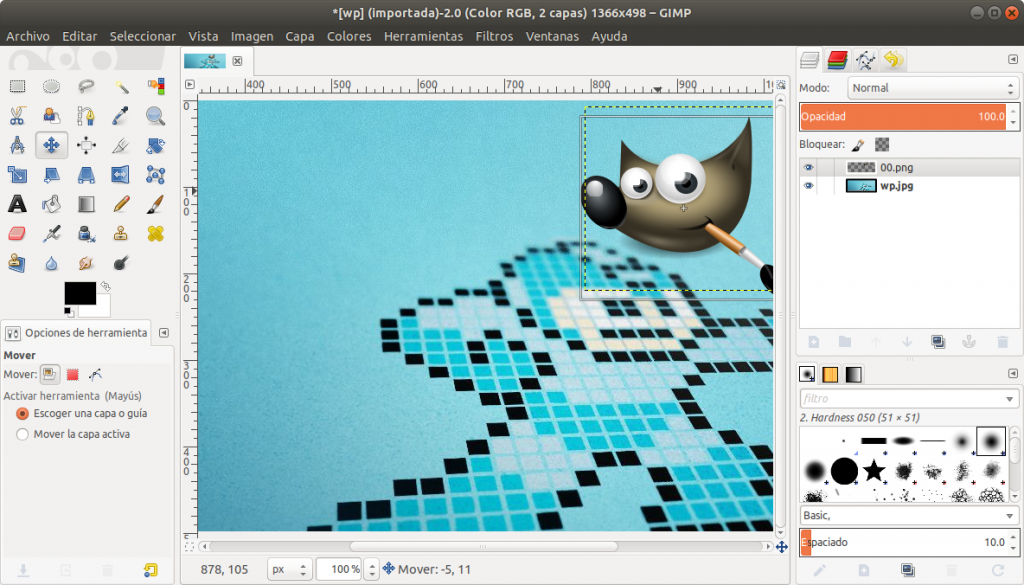Image resolution: width=1024 pixels, height=585 pixels.
Task: Select the Blur/Sharpen droplet tool
Action: [x=52, y=263]
